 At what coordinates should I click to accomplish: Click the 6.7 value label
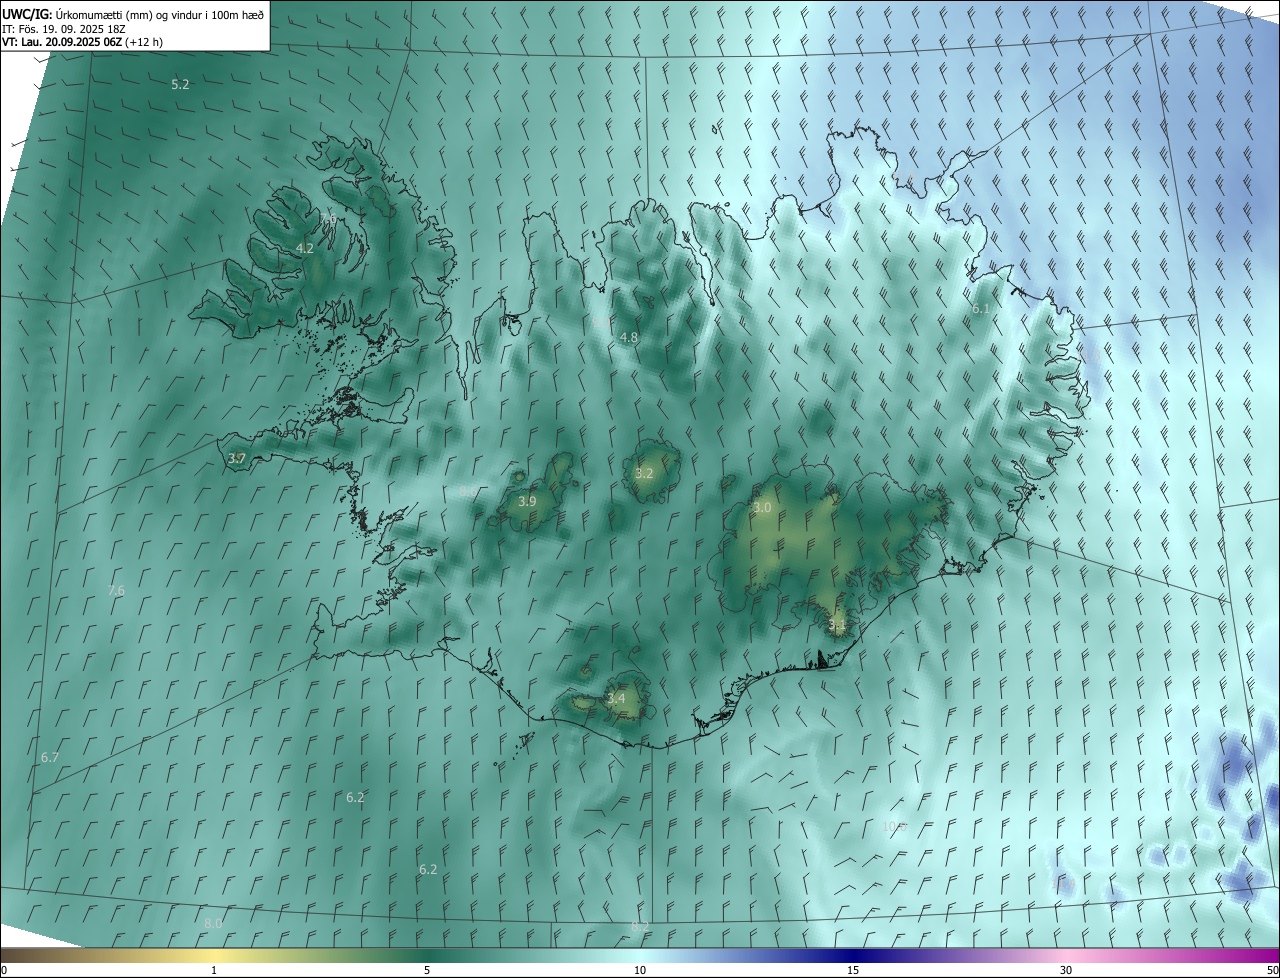click(50, 757)
